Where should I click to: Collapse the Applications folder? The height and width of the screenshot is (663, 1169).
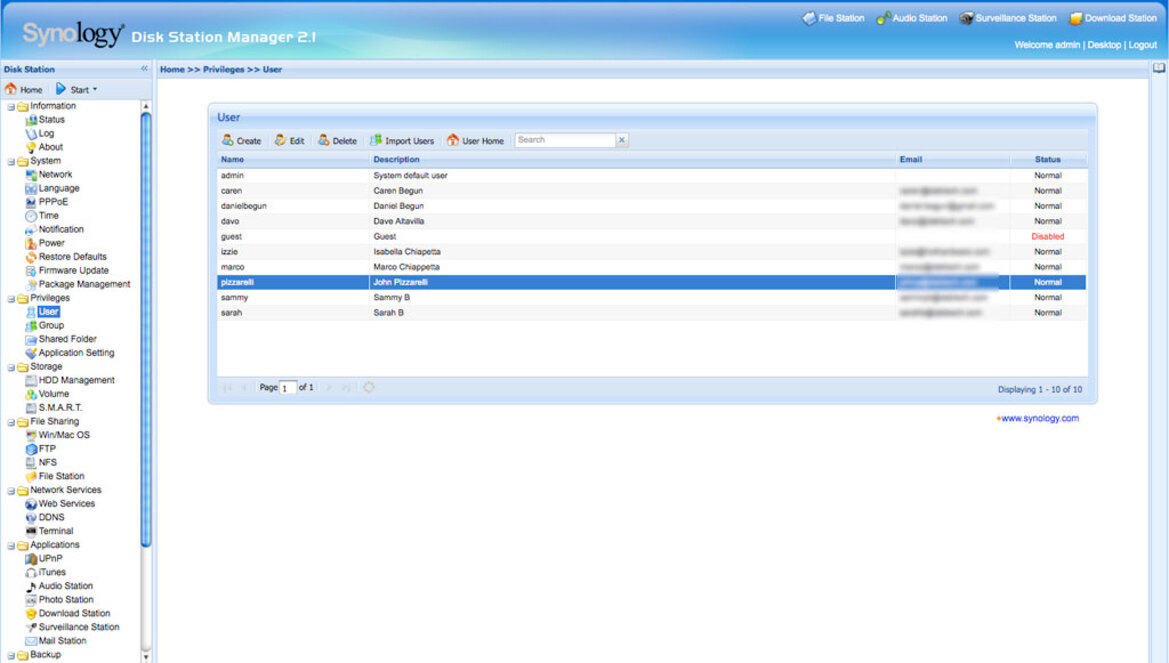click(11, 545)
